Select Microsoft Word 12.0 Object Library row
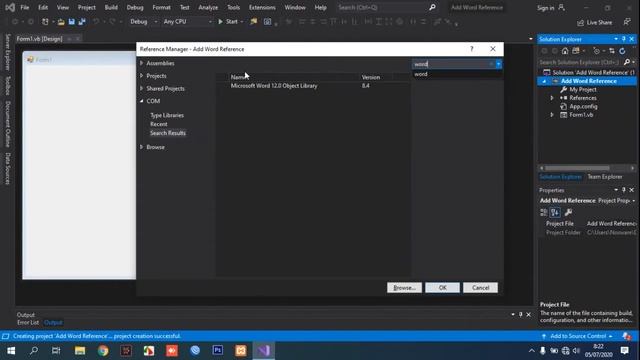 [x=313, y=86]
